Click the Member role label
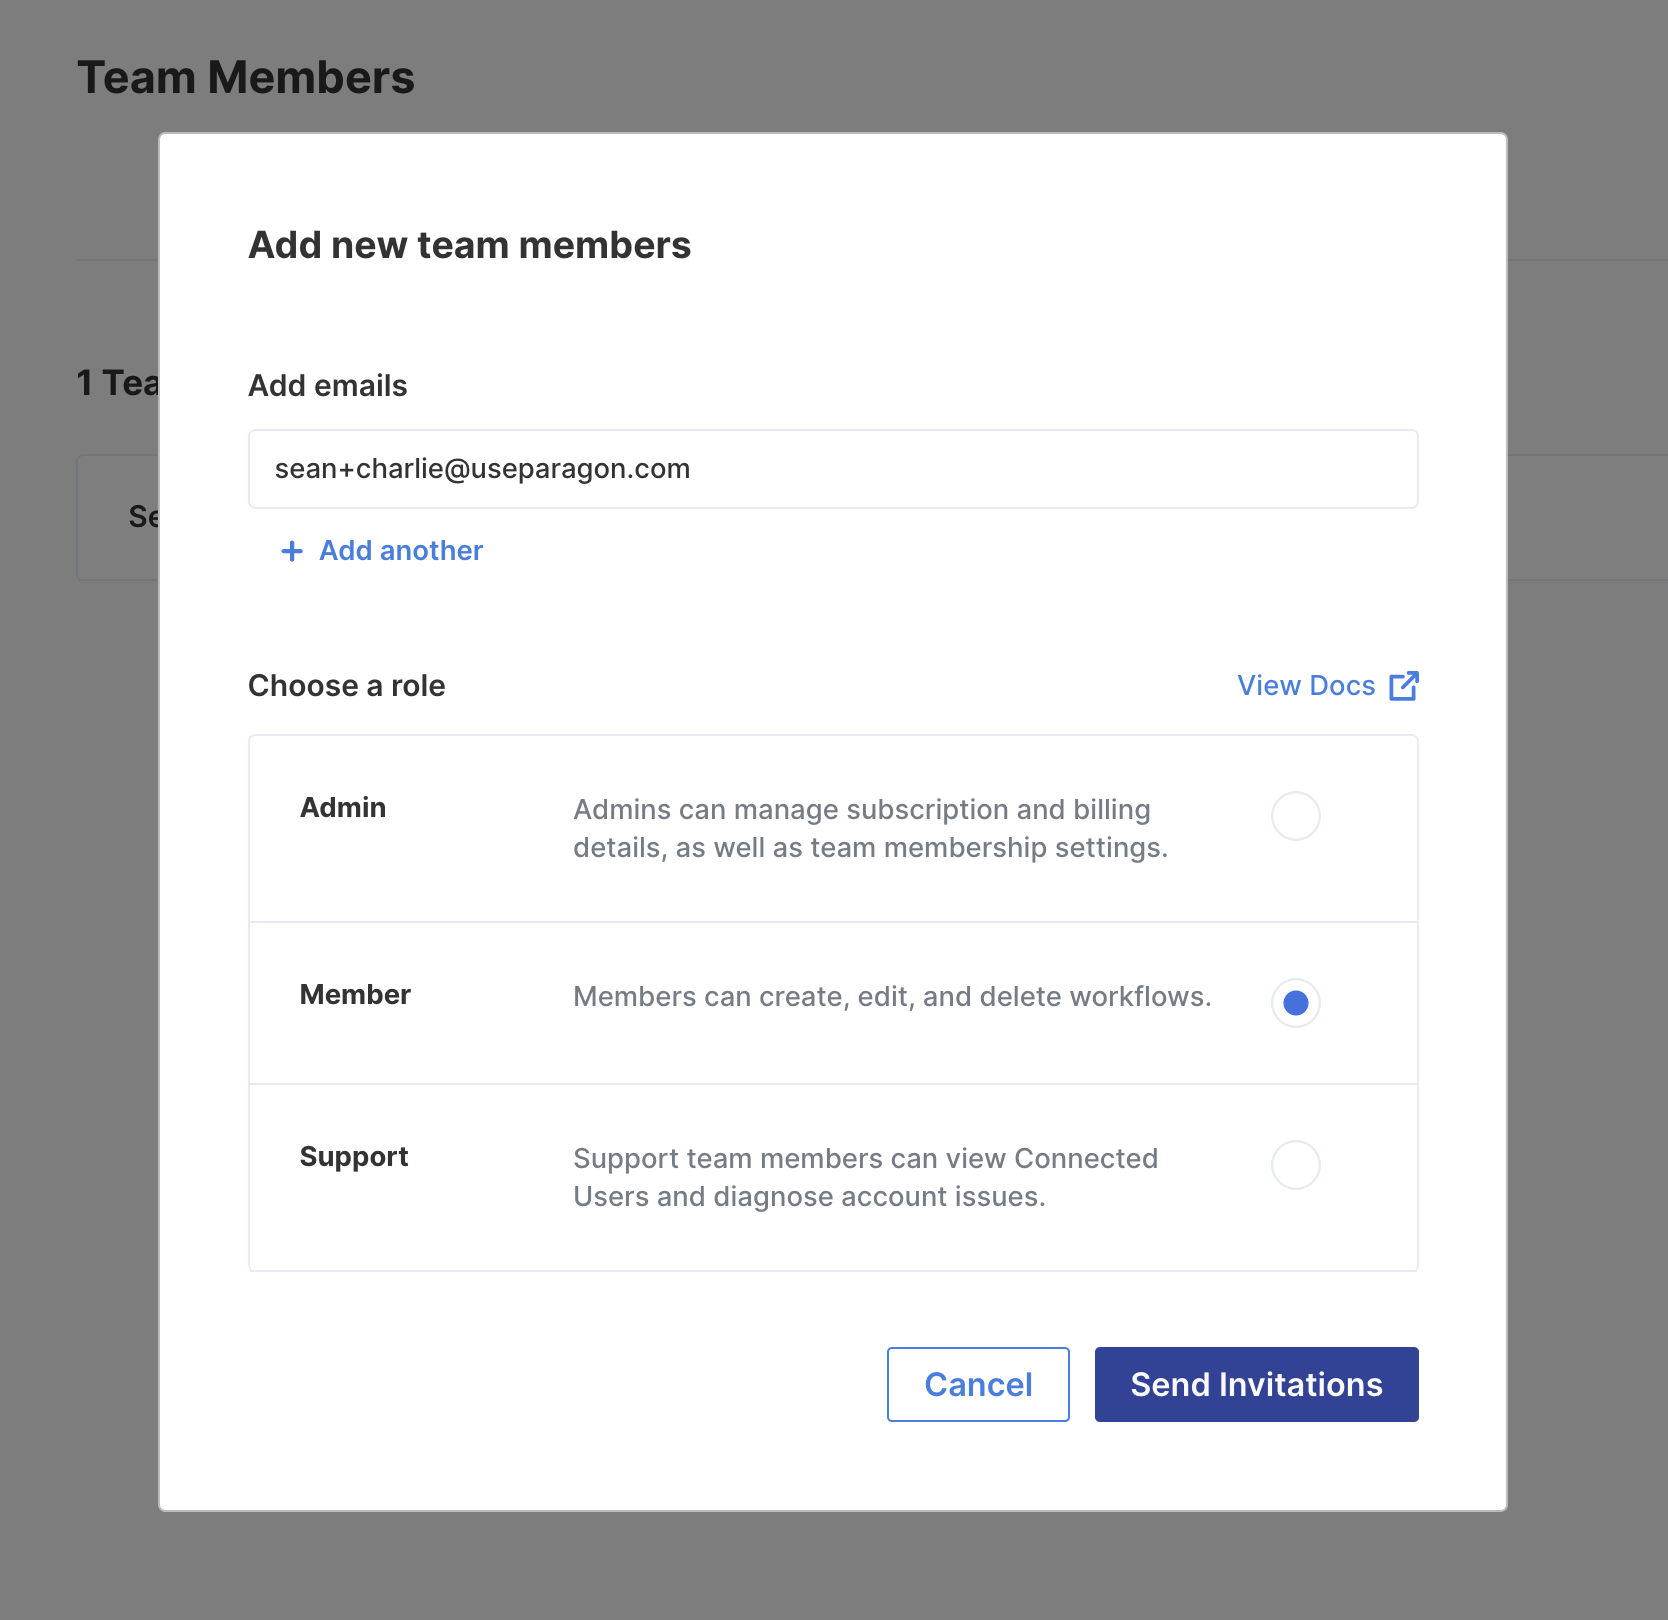This screenshot has height=1620, width=1668. pyautogui.click(x=355, y=995)
